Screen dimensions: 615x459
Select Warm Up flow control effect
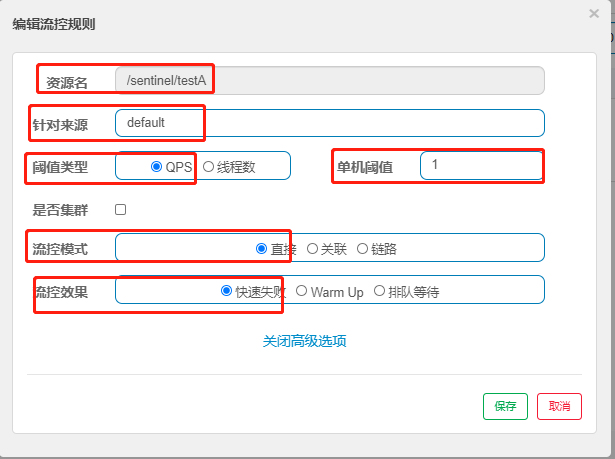pos(301,291)
